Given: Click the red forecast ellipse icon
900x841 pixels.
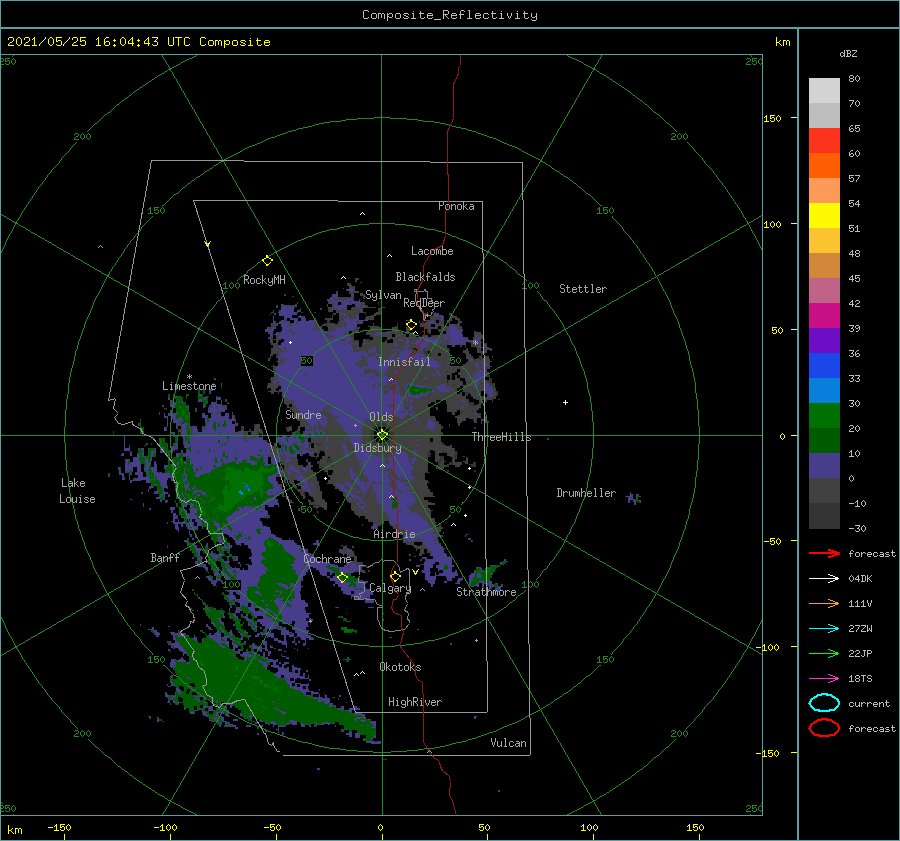Looking at the screenshot, I should [824, 728].
